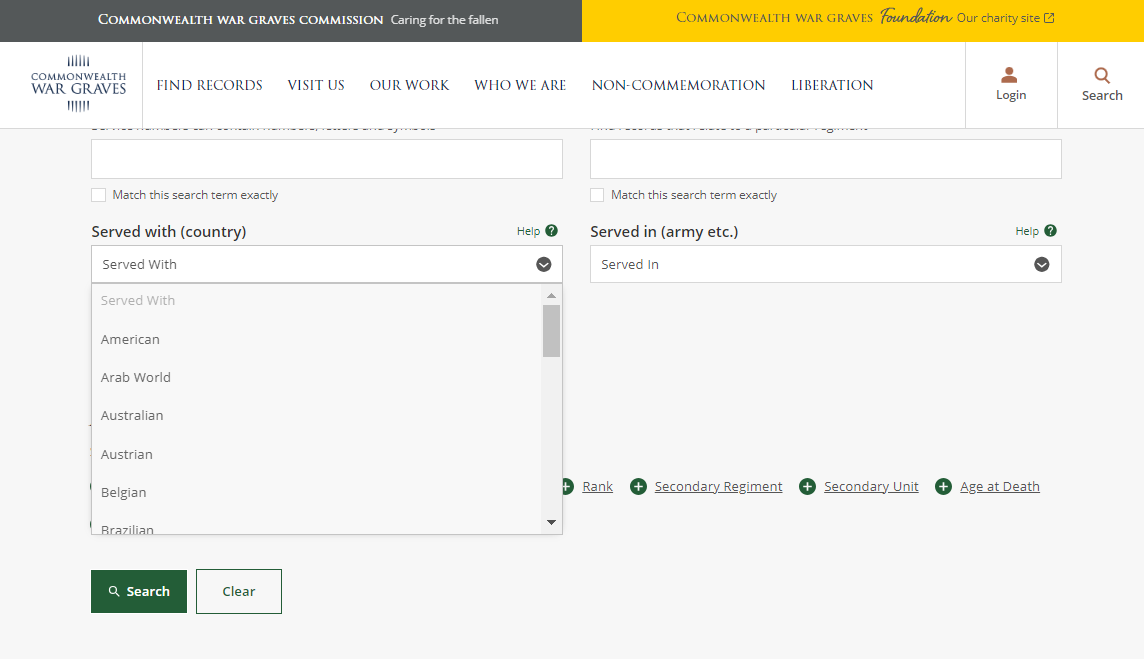Open the Non-Commemoration menu item
The height and width of the screenshot is (659, 1144).
coord(678,85)
